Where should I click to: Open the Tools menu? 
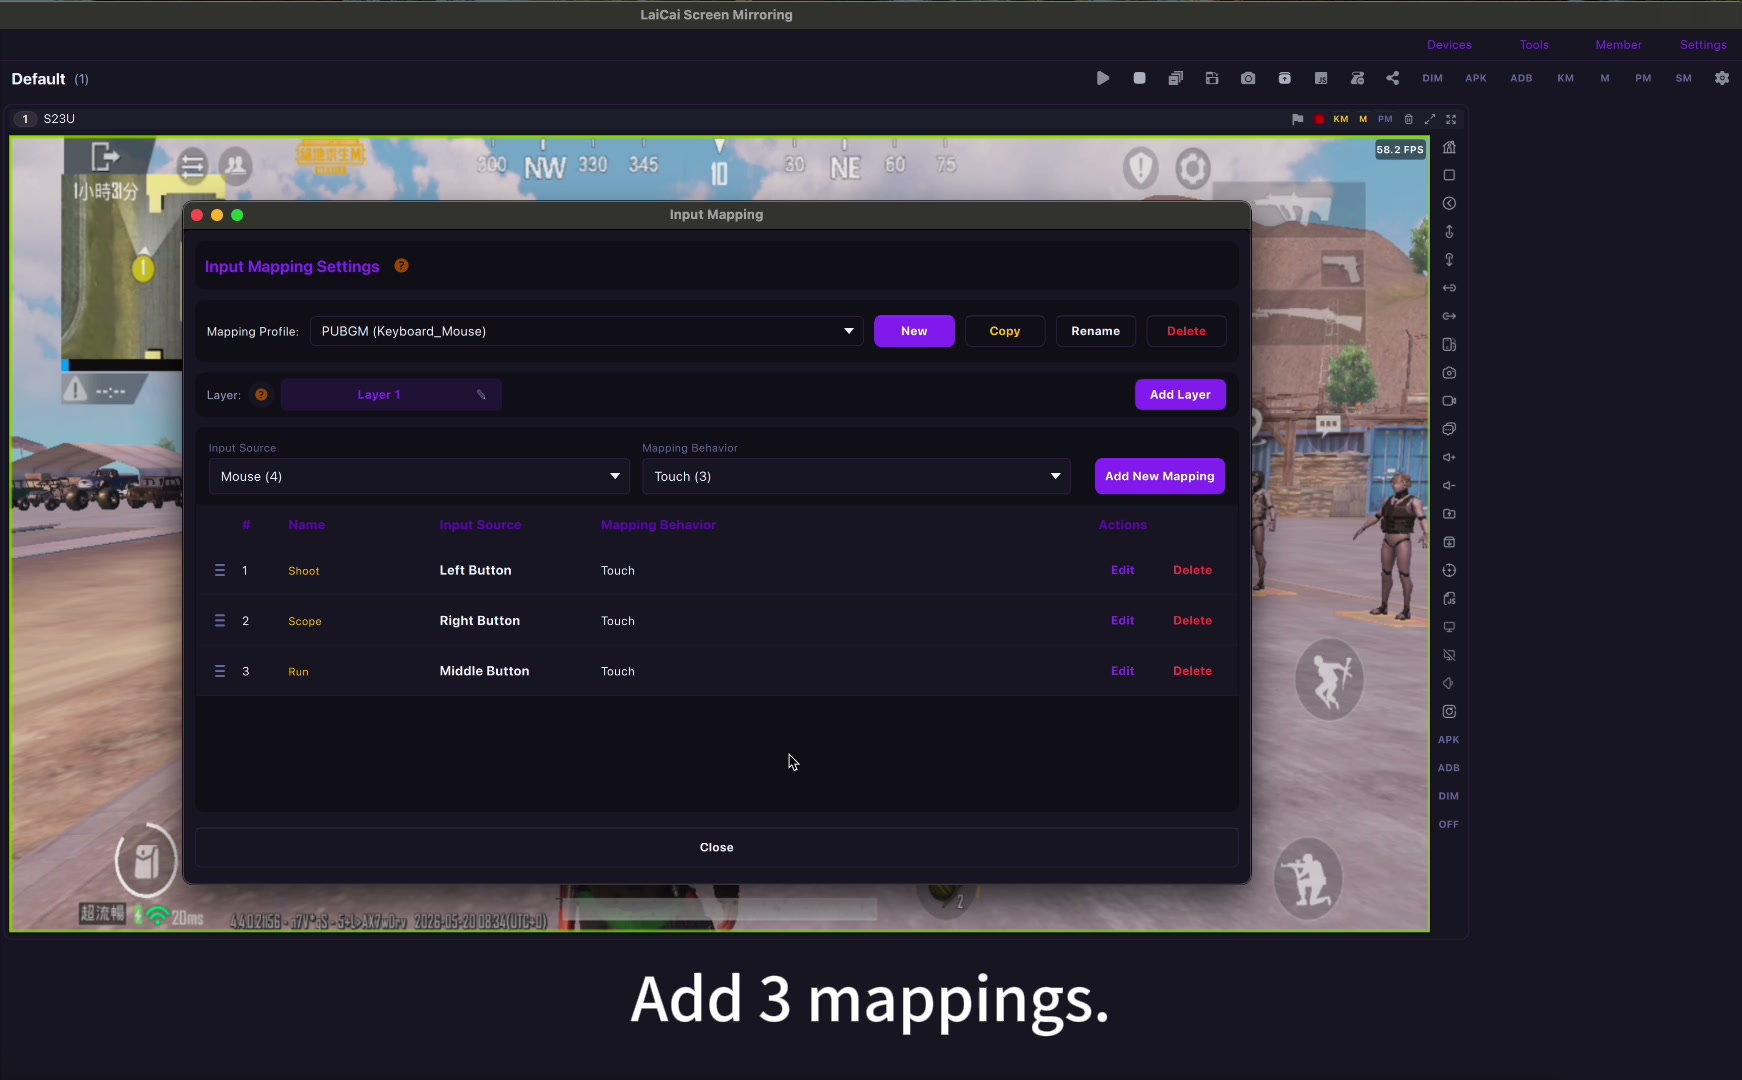1534,45
